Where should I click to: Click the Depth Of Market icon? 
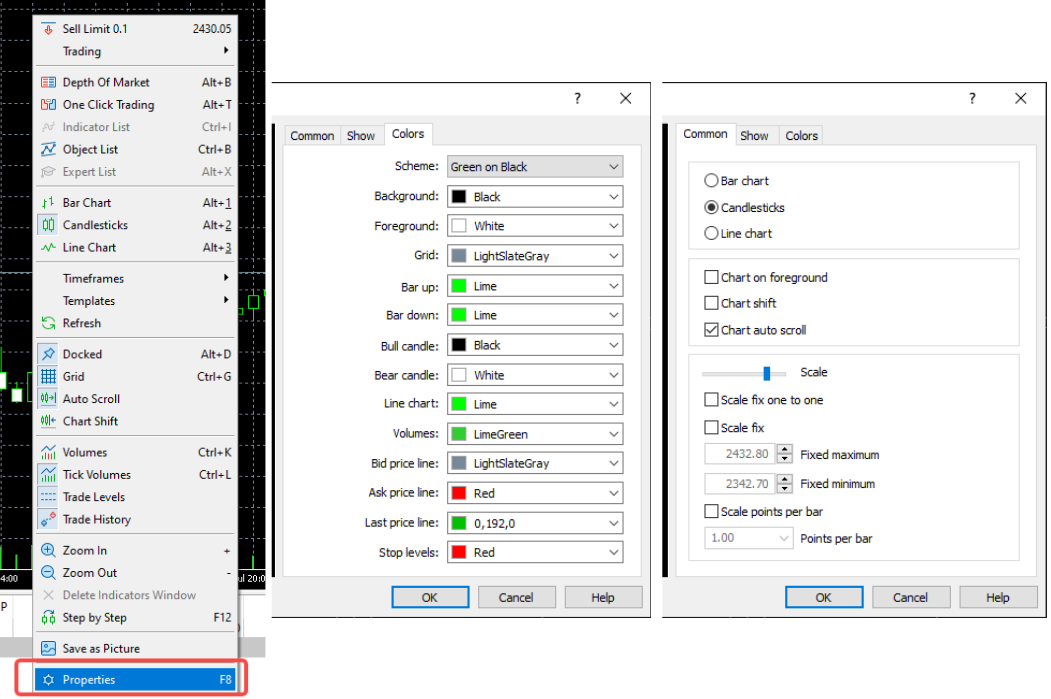click(x=47, y=82)
